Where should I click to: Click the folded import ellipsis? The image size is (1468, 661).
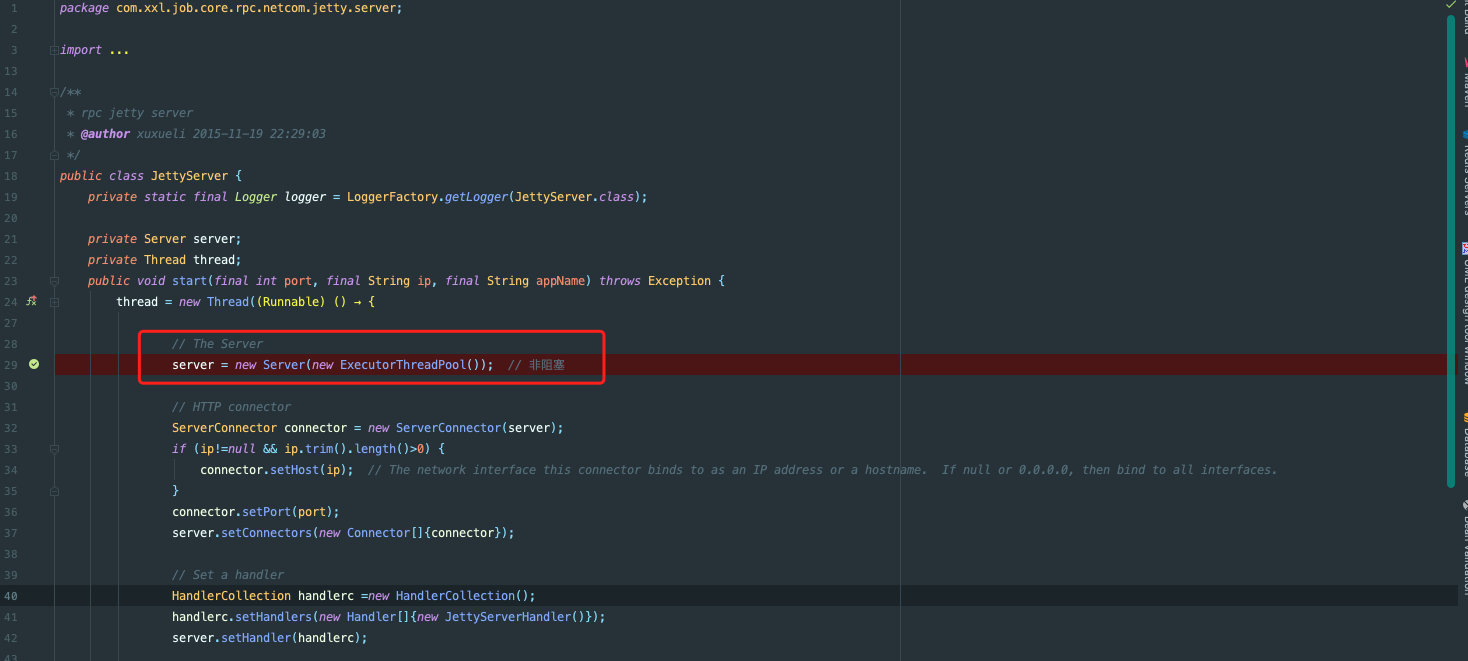[x=119, y=50]
